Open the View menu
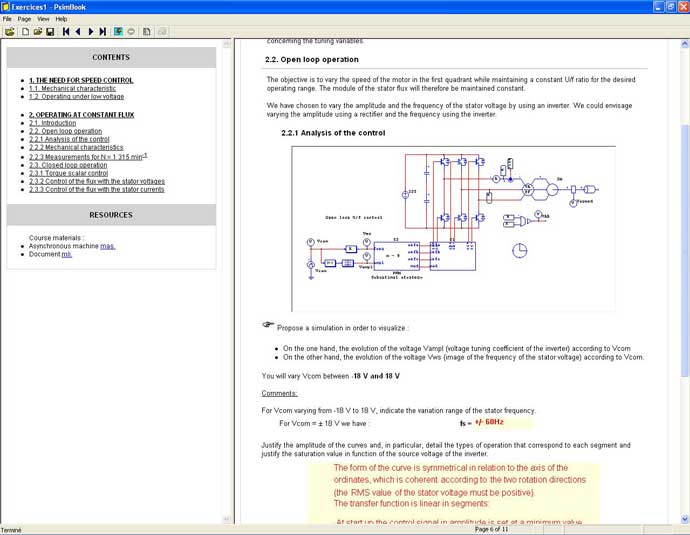The width and height of the screenshot is (690, 535). pyautogui.click(x=43, y=19)
